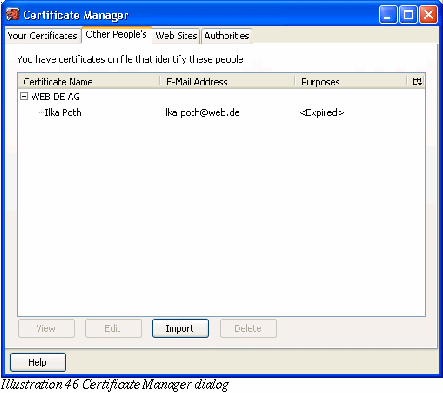Click the Help button
Screen dimensions: 443x393
point(38,362)
